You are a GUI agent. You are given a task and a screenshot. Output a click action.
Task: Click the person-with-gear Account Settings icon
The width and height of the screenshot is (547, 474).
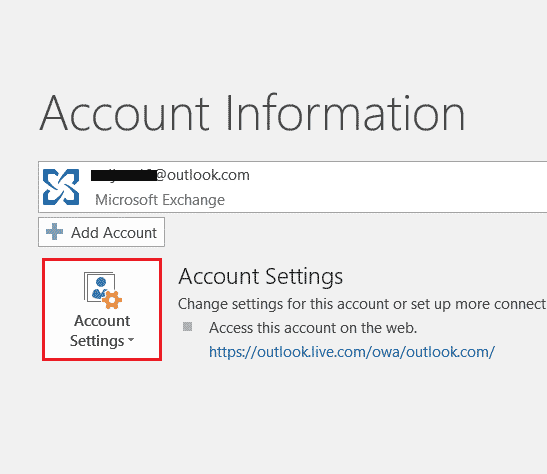[x=103, y=290]
